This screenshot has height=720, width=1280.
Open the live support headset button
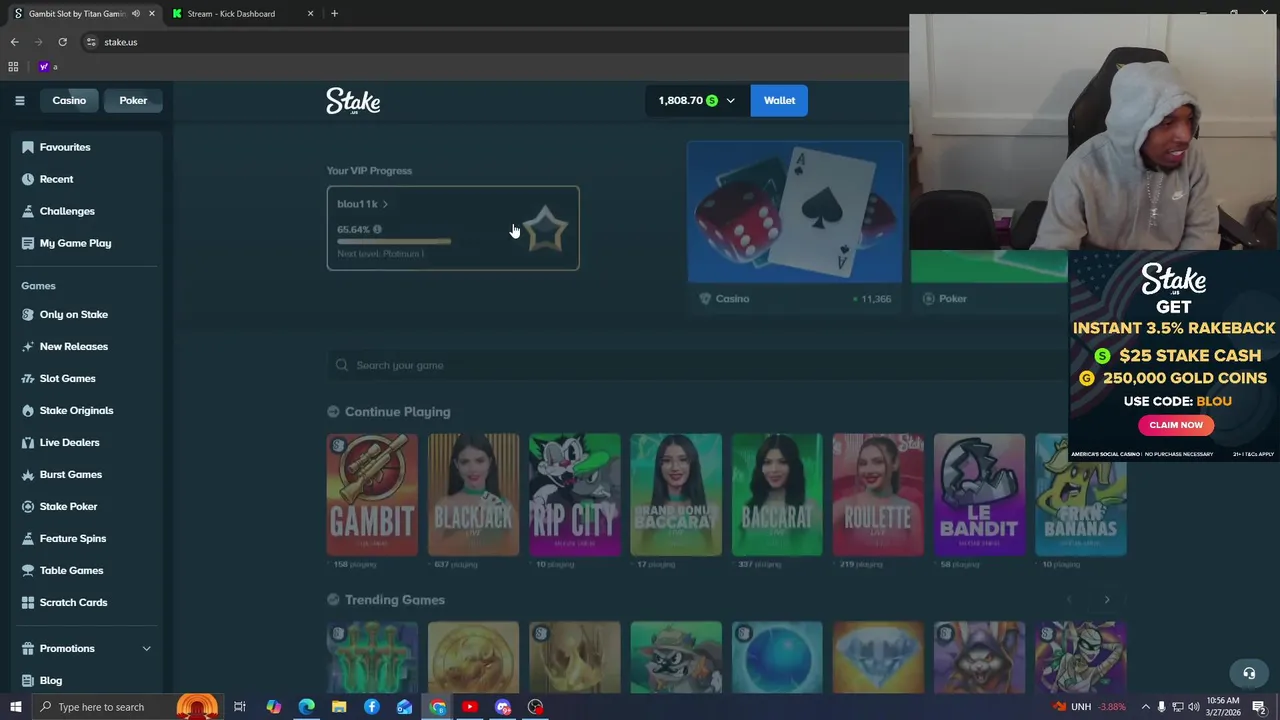1249,673
